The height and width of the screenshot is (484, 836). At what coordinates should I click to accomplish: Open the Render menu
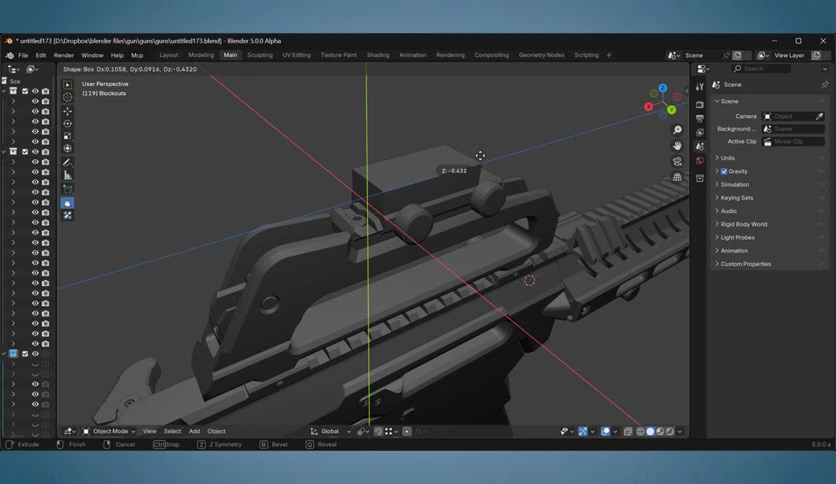tap(63, 55)
